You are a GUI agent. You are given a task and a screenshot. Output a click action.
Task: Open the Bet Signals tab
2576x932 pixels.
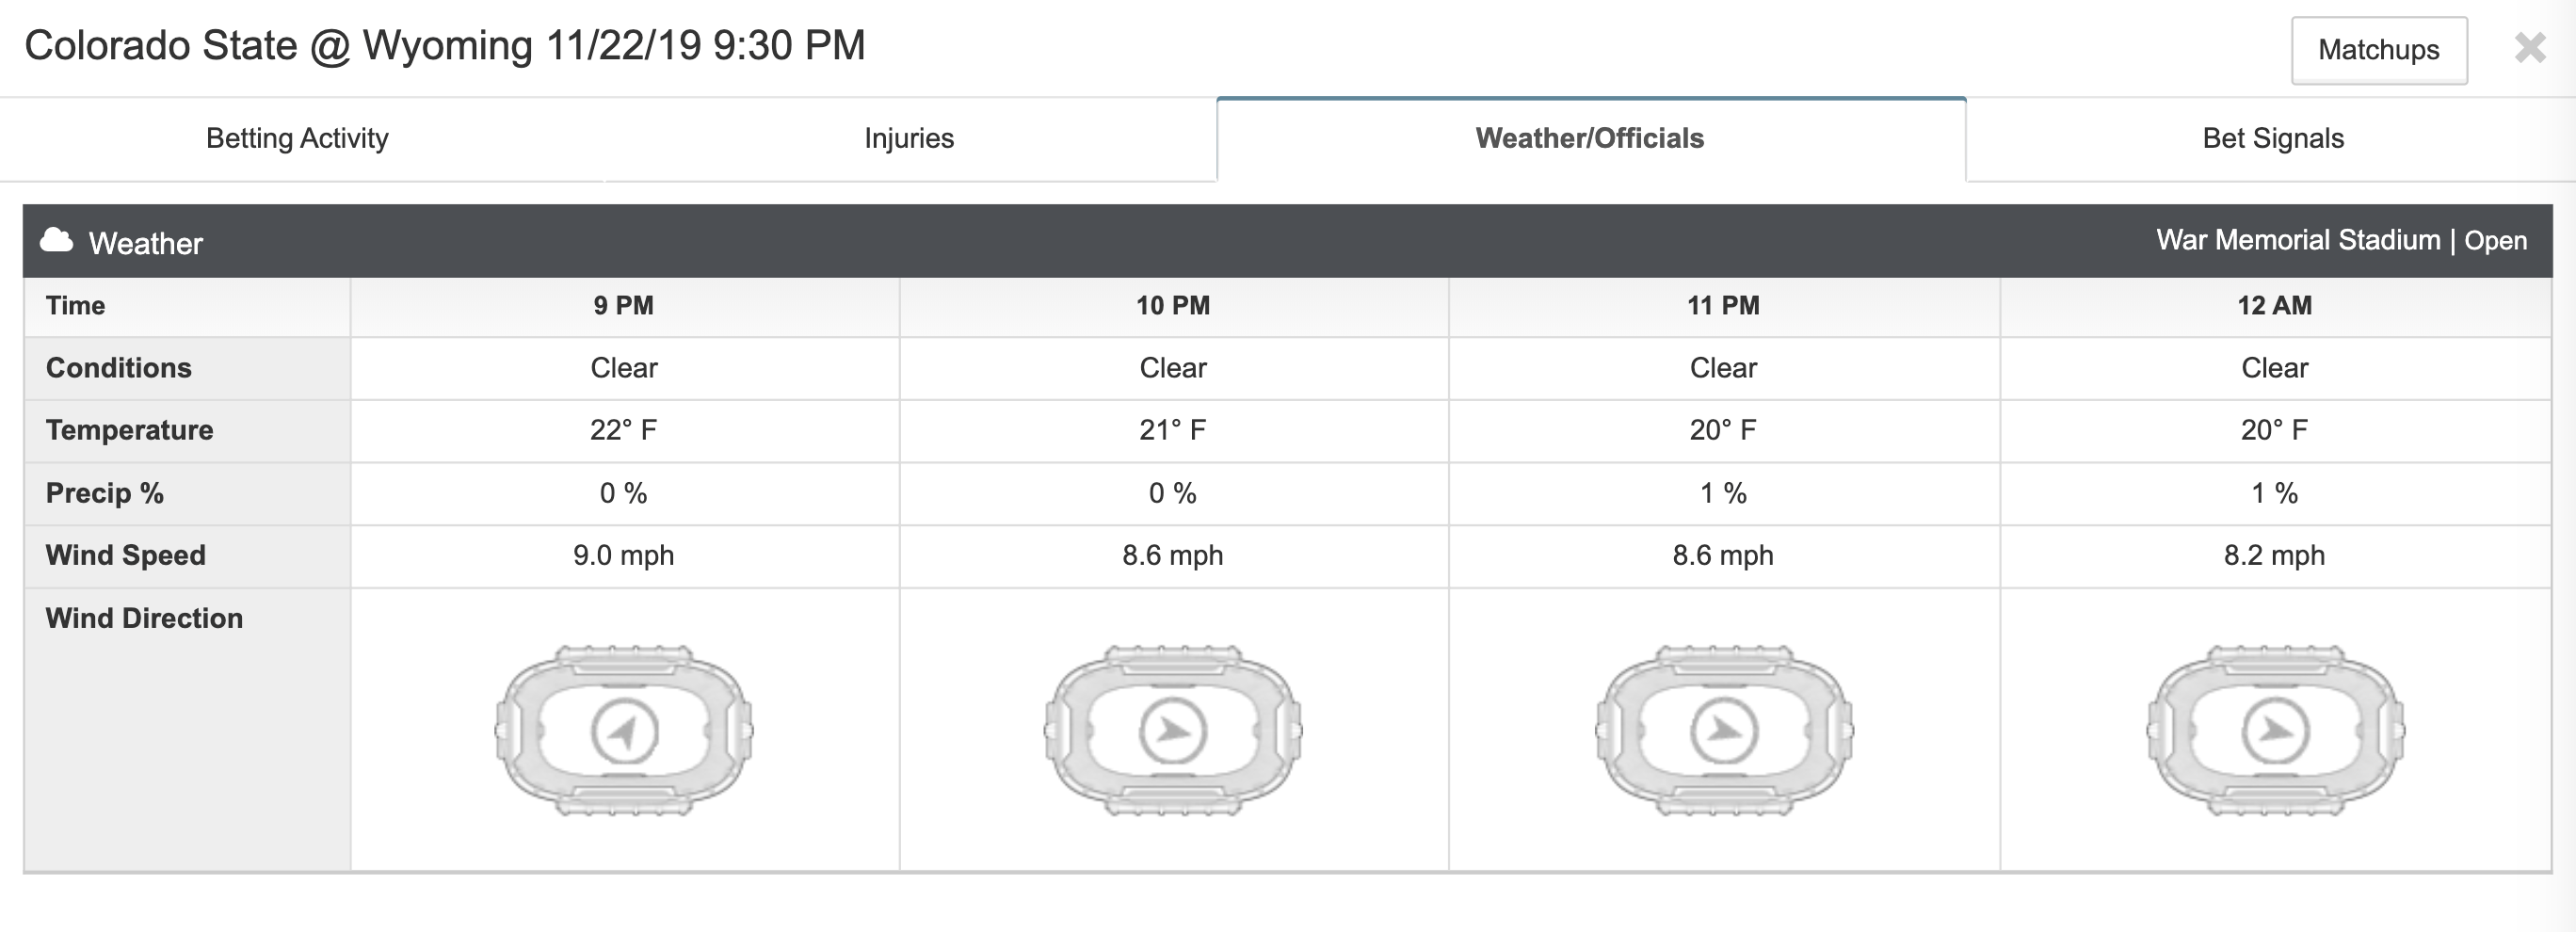2273,138
